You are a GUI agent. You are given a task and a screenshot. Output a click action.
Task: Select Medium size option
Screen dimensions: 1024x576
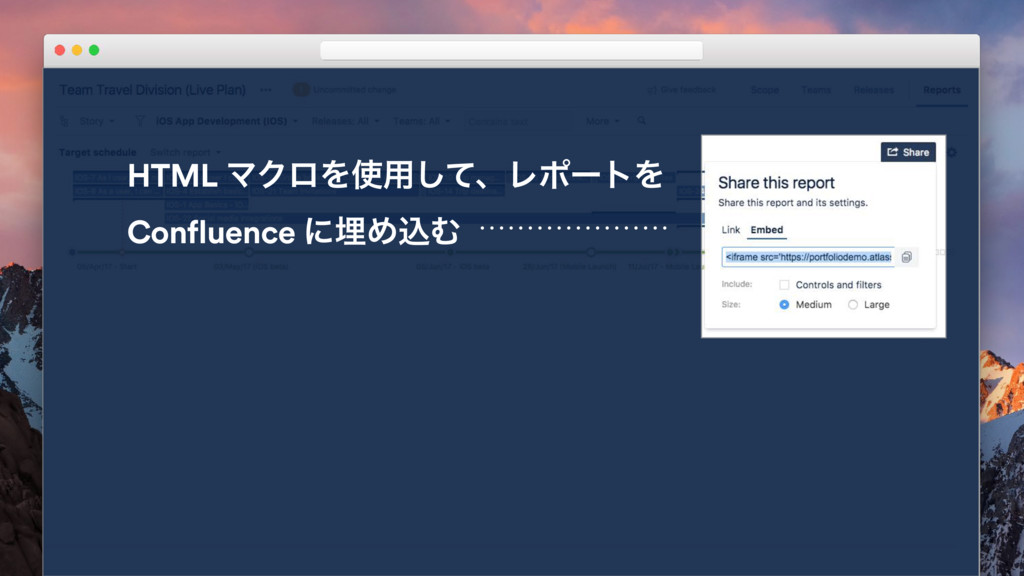coord(784,305)
